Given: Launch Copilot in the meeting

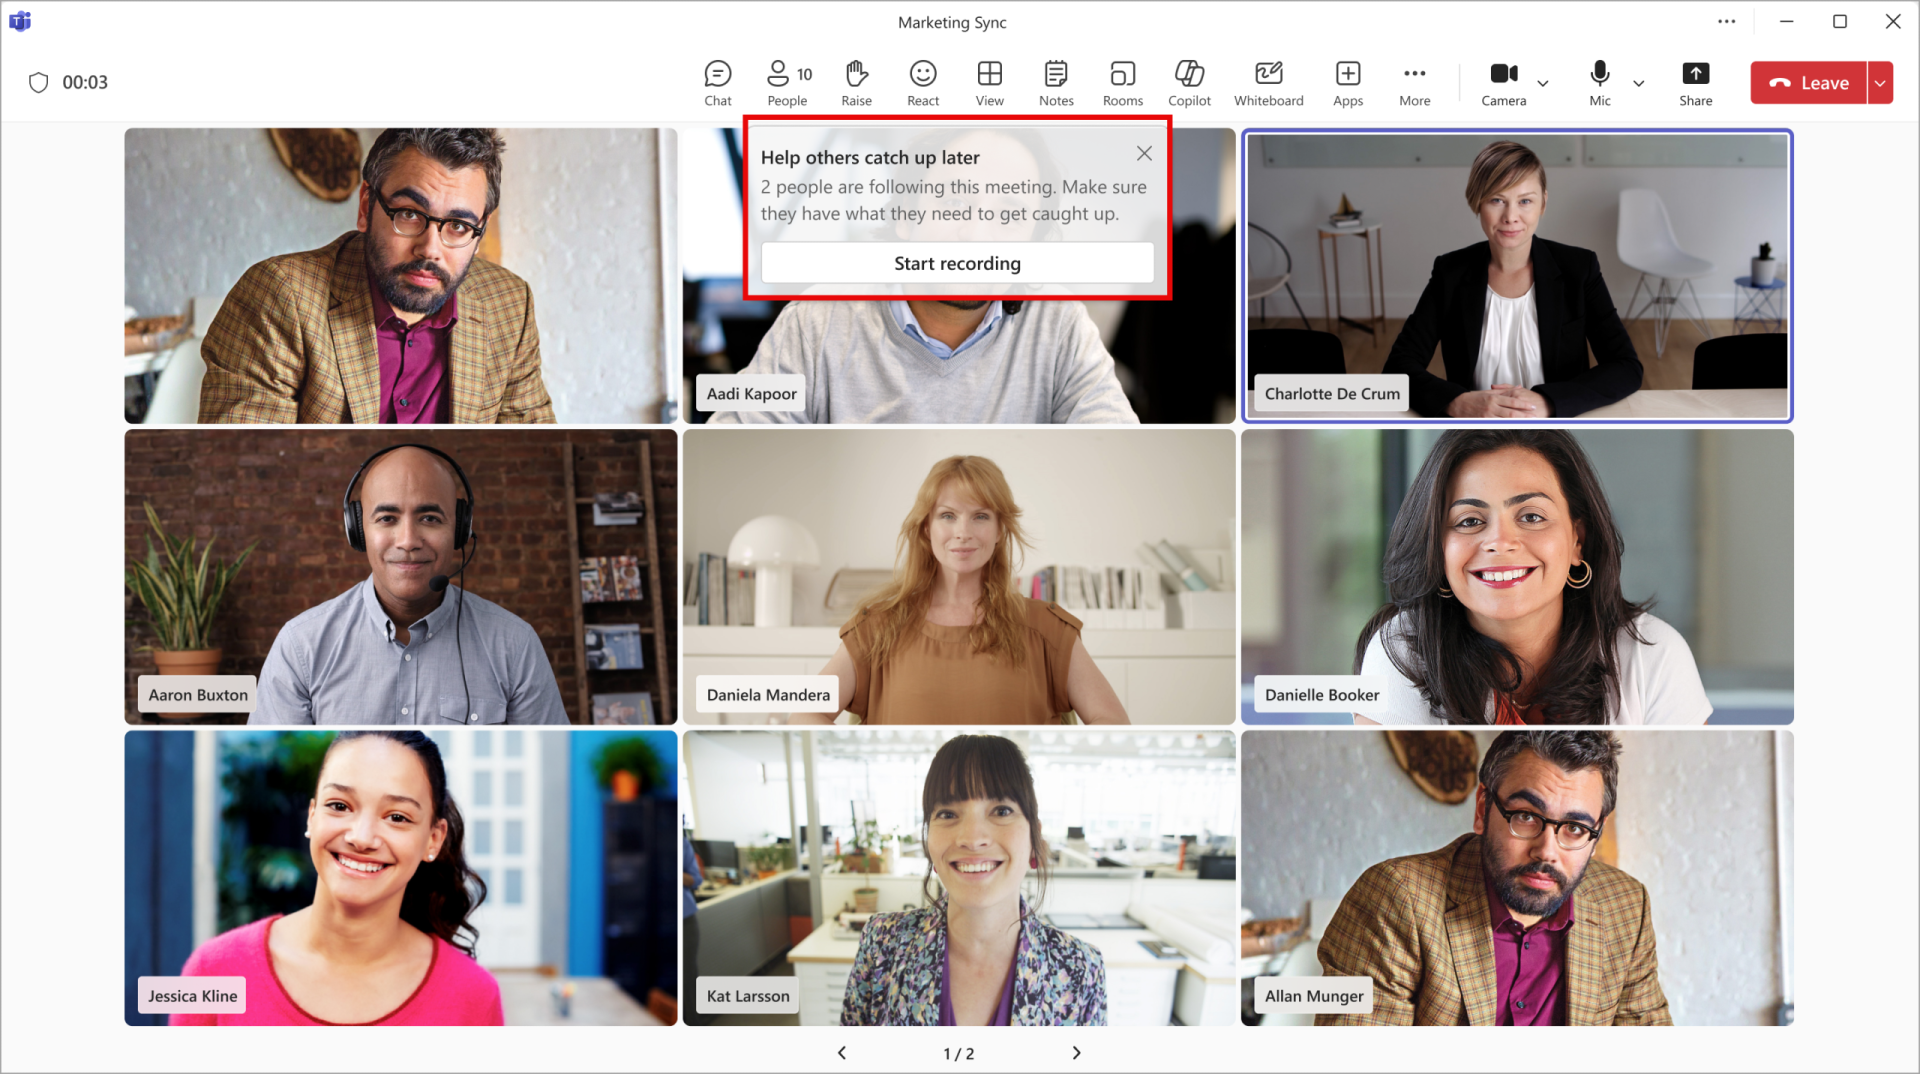Looking at the screenshot, I should [1189, 83].
